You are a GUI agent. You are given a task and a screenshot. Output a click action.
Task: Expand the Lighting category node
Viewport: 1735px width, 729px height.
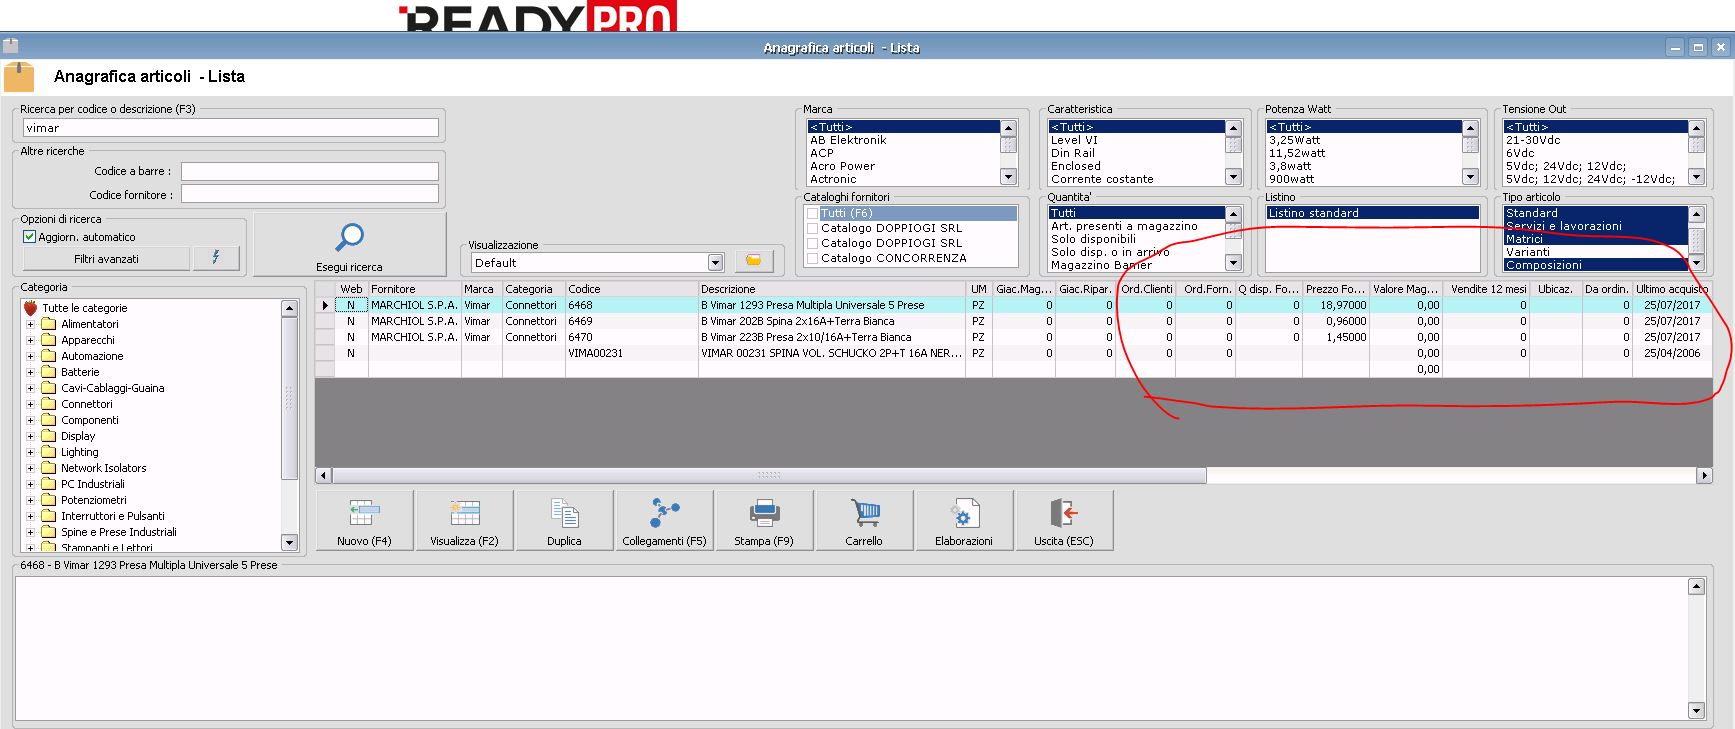[30, 452]
